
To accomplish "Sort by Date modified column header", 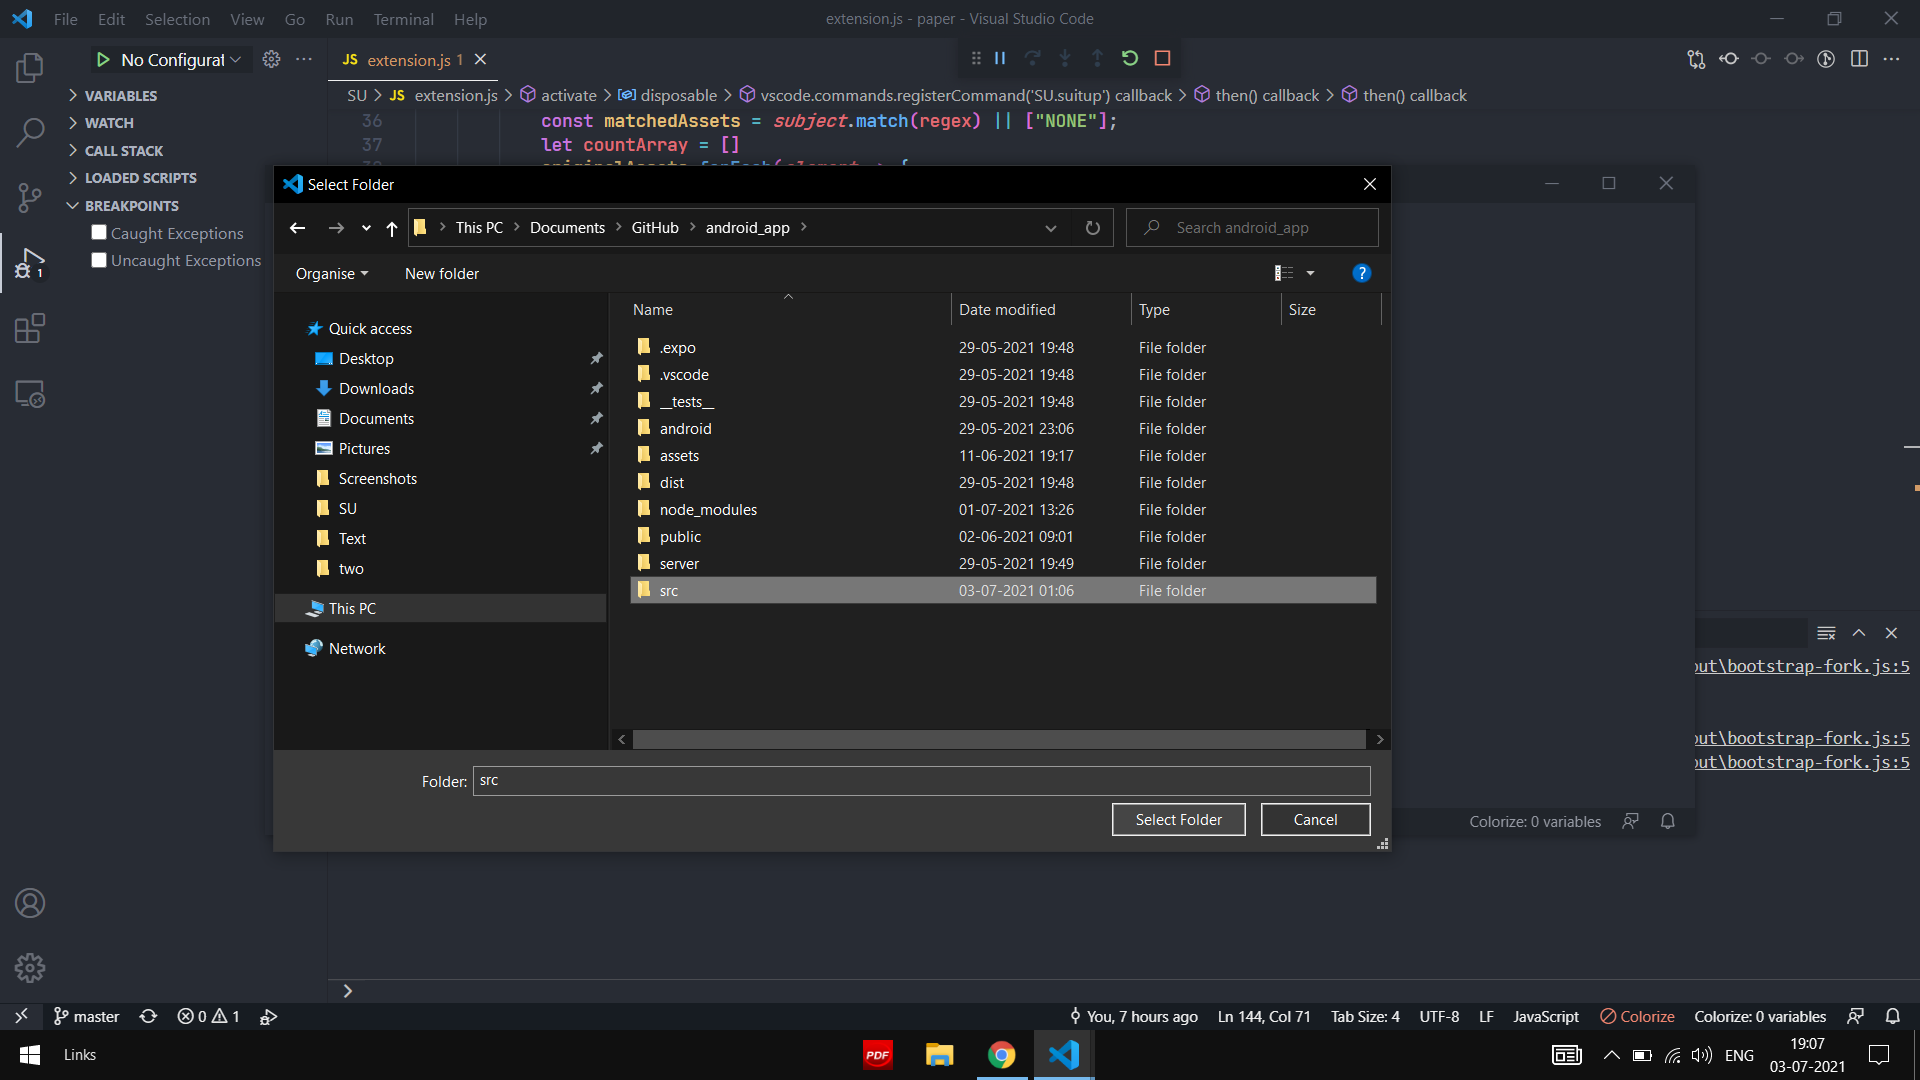I will point(1040,310).
